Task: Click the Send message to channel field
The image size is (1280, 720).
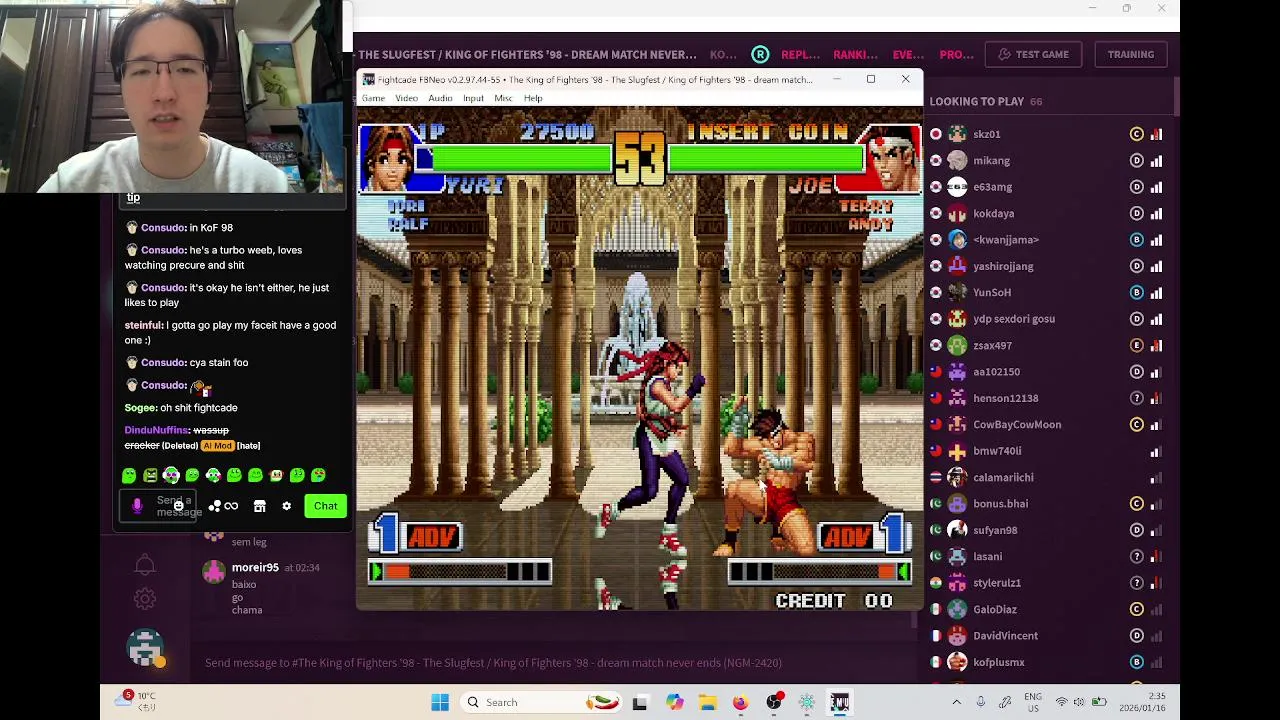Action: (555, 662)
